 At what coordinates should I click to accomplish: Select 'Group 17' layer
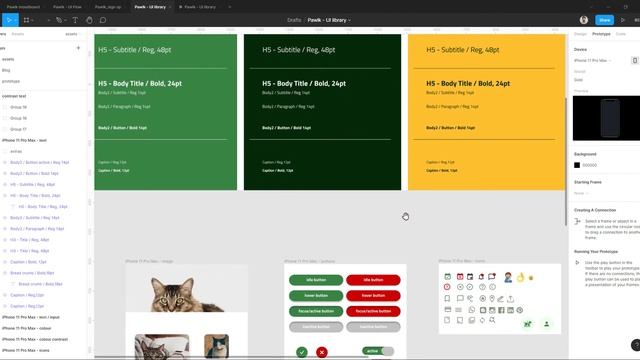click(x=18, y=129)
